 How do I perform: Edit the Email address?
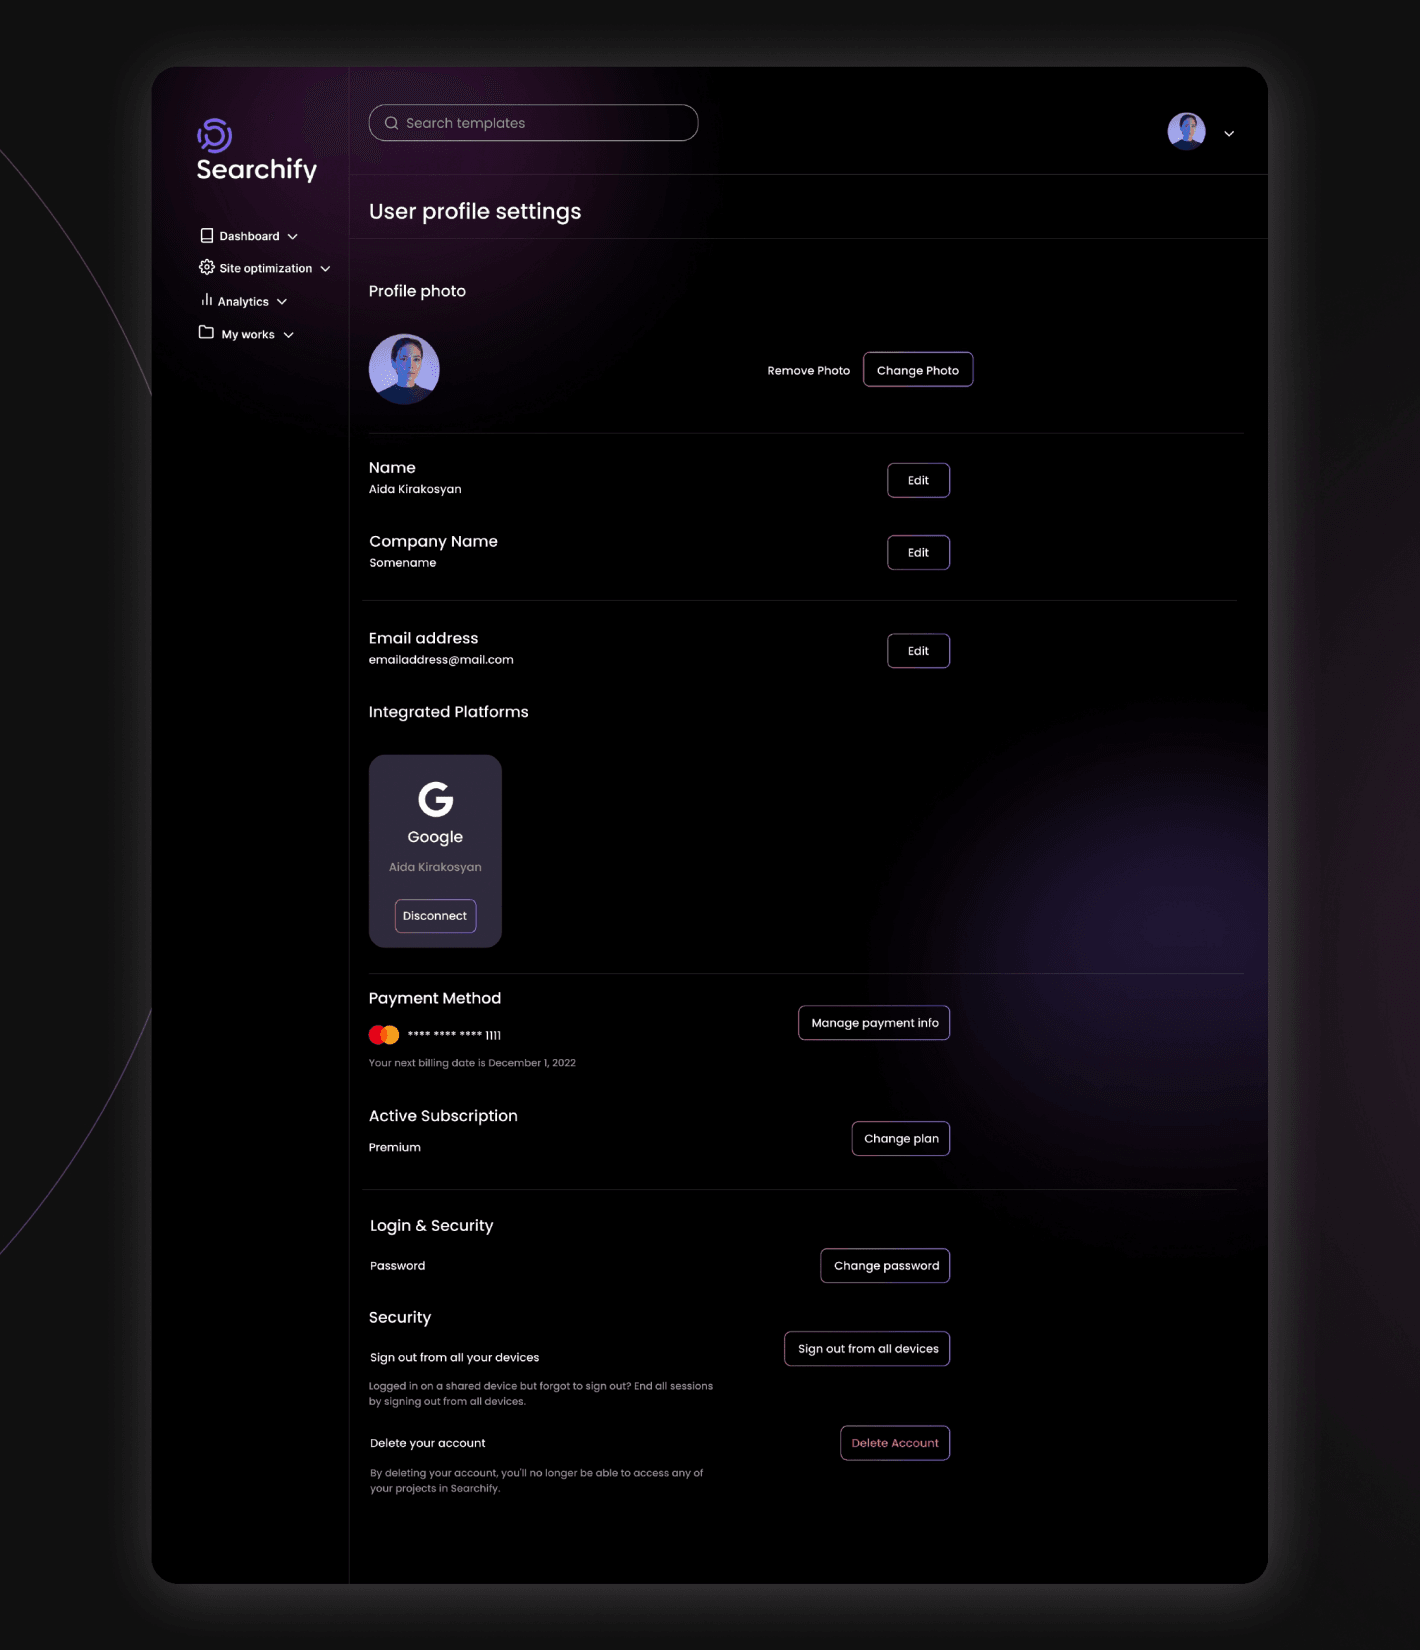[x=918, y=651]
